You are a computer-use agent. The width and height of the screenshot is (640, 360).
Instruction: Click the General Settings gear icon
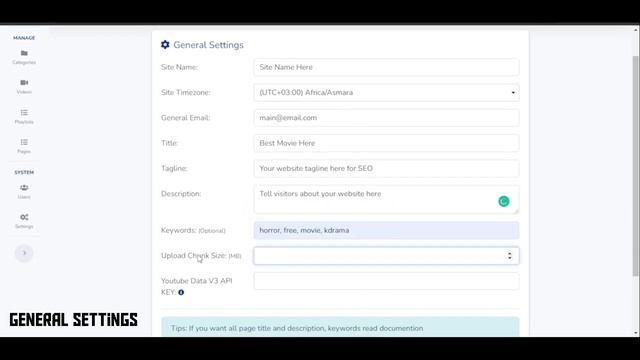tap(165, 44)
